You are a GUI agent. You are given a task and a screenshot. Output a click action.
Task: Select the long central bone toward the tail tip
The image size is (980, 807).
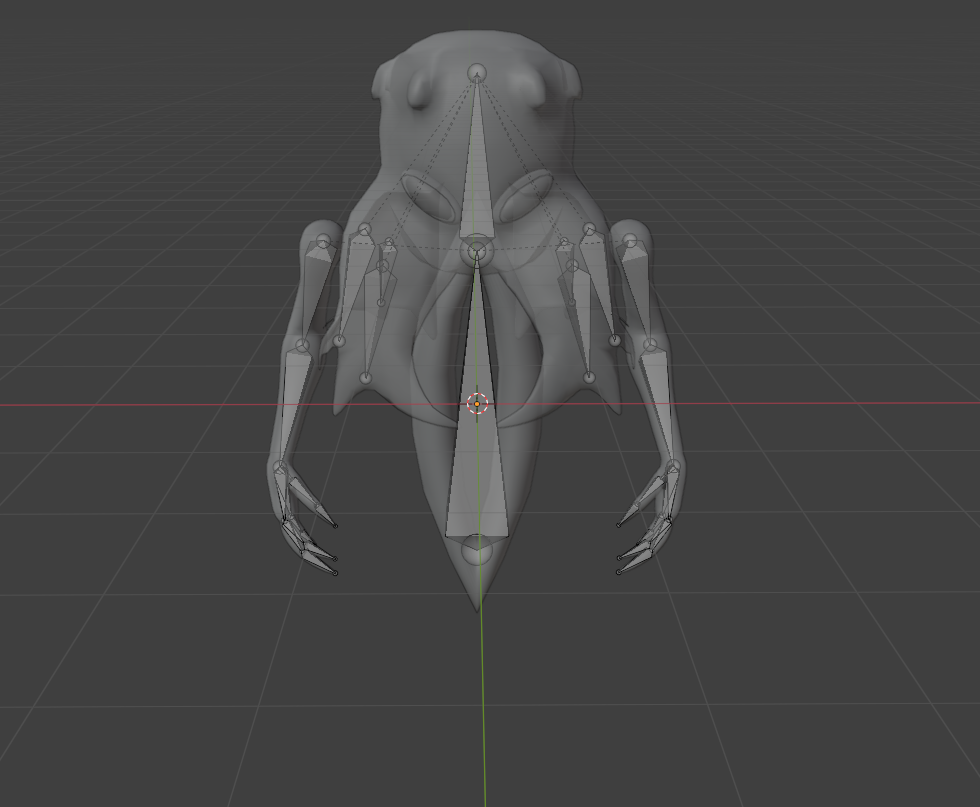coord(477,406)
